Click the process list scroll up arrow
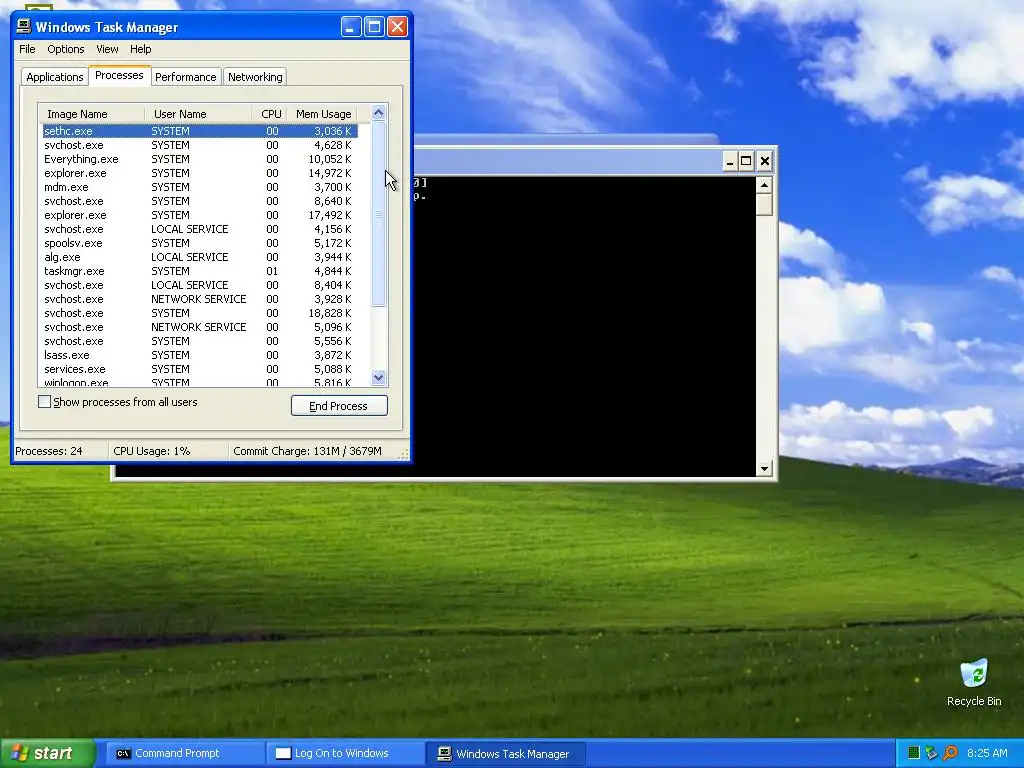Image resolution: width=1024 pixels, height=768 pixels. tap(378, 112)
